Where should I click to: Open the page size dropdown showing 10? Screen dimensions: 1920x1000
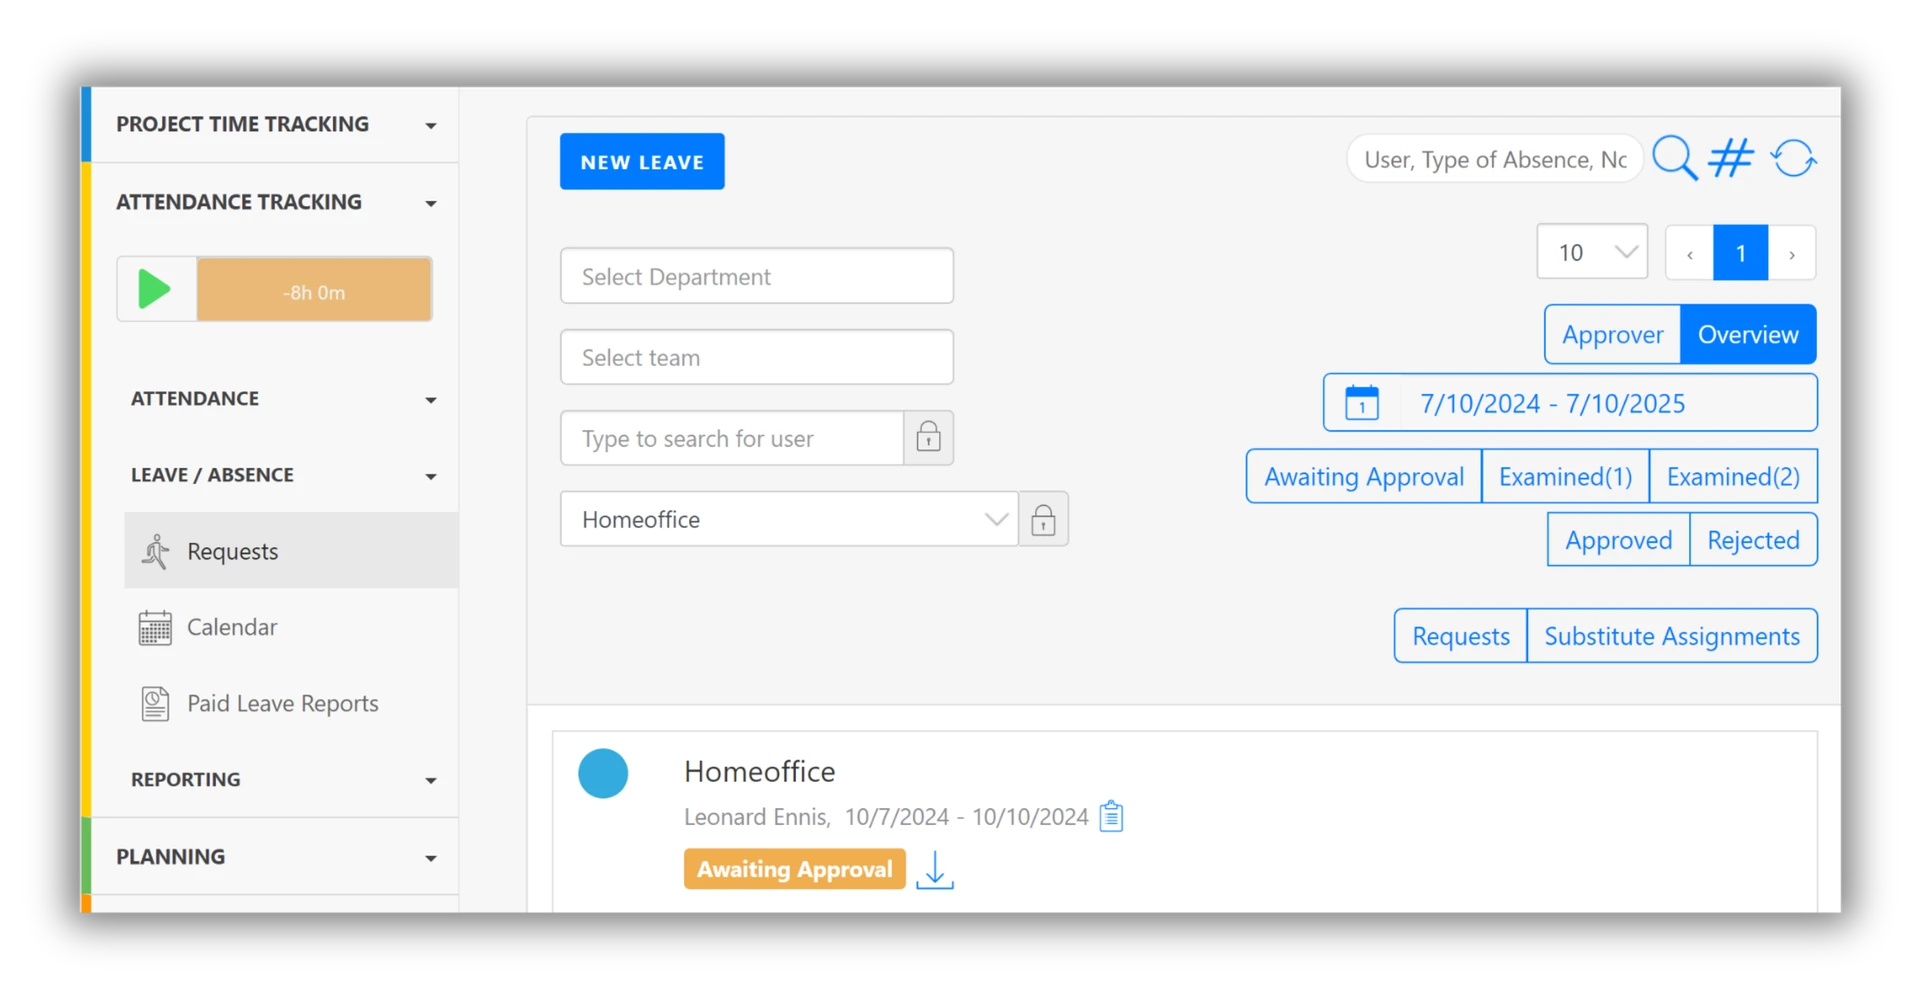click(x=1591, y=253)
